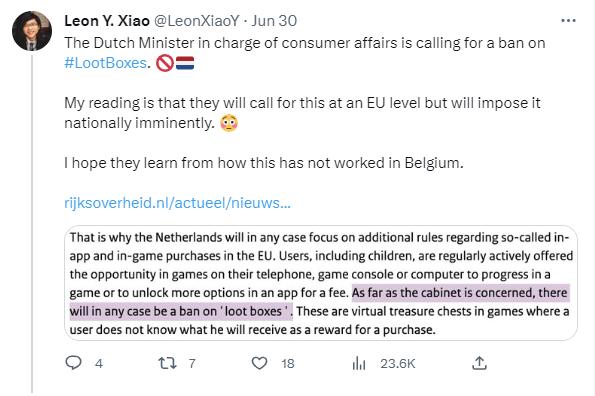
Task: Click the Netherlands flag emoji
Action: point(185,63)
